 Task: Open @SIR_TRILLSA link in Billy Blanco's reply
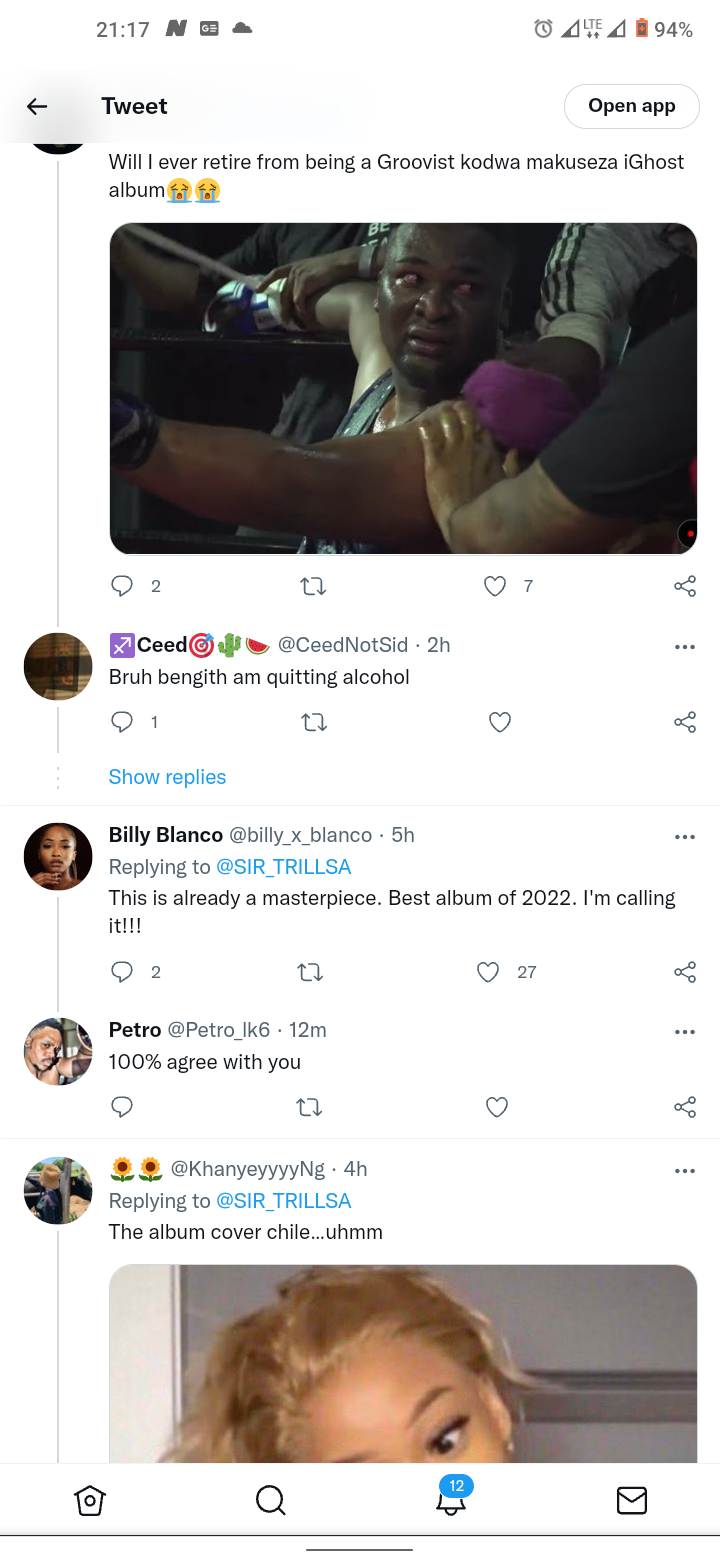pyautogui.click(x=284, y=867)
